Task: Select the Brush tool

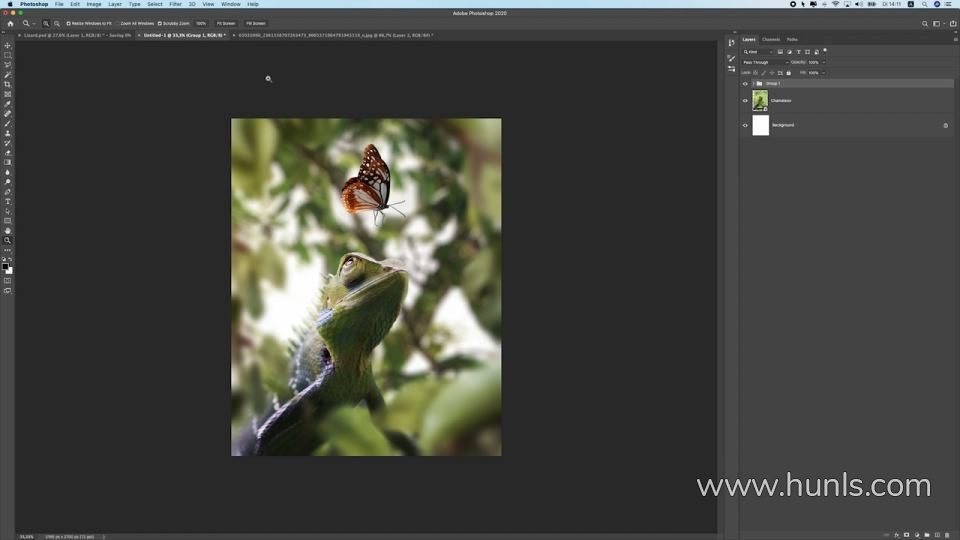Action: [x=7, y=124]
